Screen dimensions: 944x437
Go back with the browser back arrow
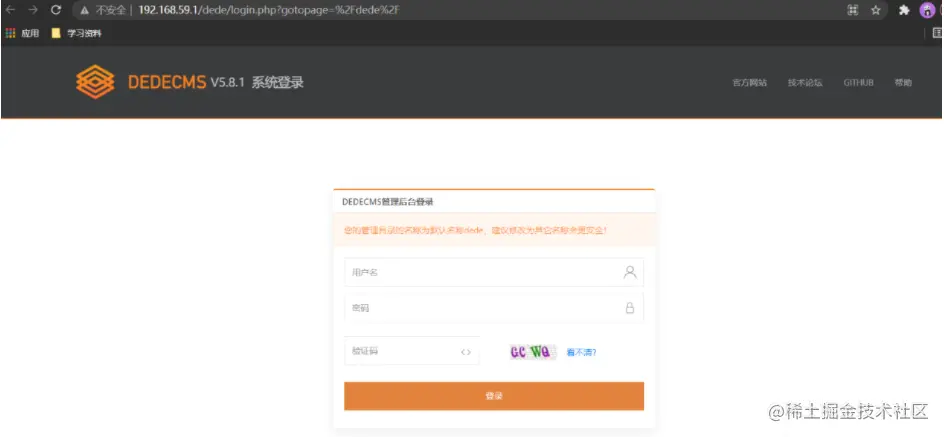(10, 10)
